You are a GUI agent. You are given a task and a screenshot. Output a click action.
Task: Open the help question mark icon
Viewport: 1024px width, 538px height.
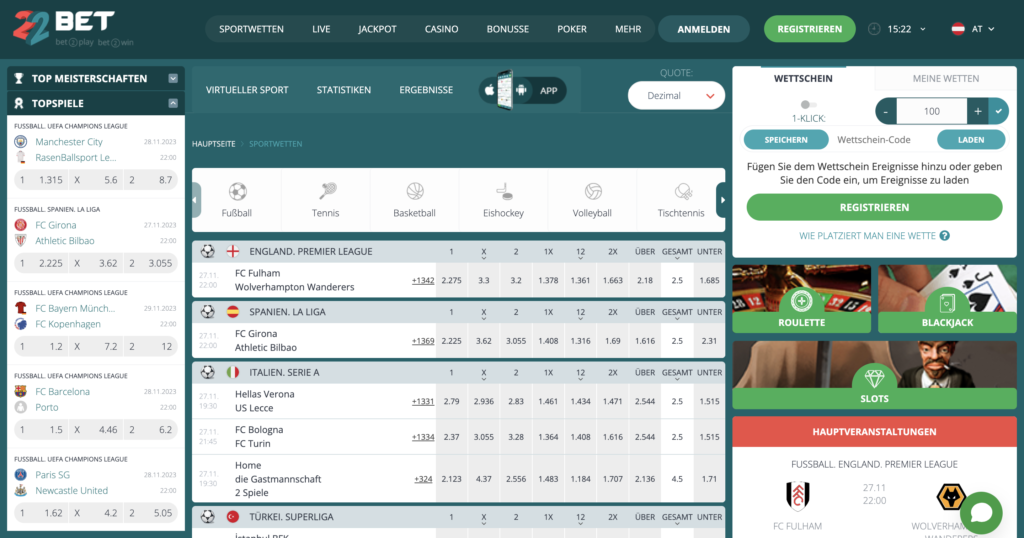[944, 236]
